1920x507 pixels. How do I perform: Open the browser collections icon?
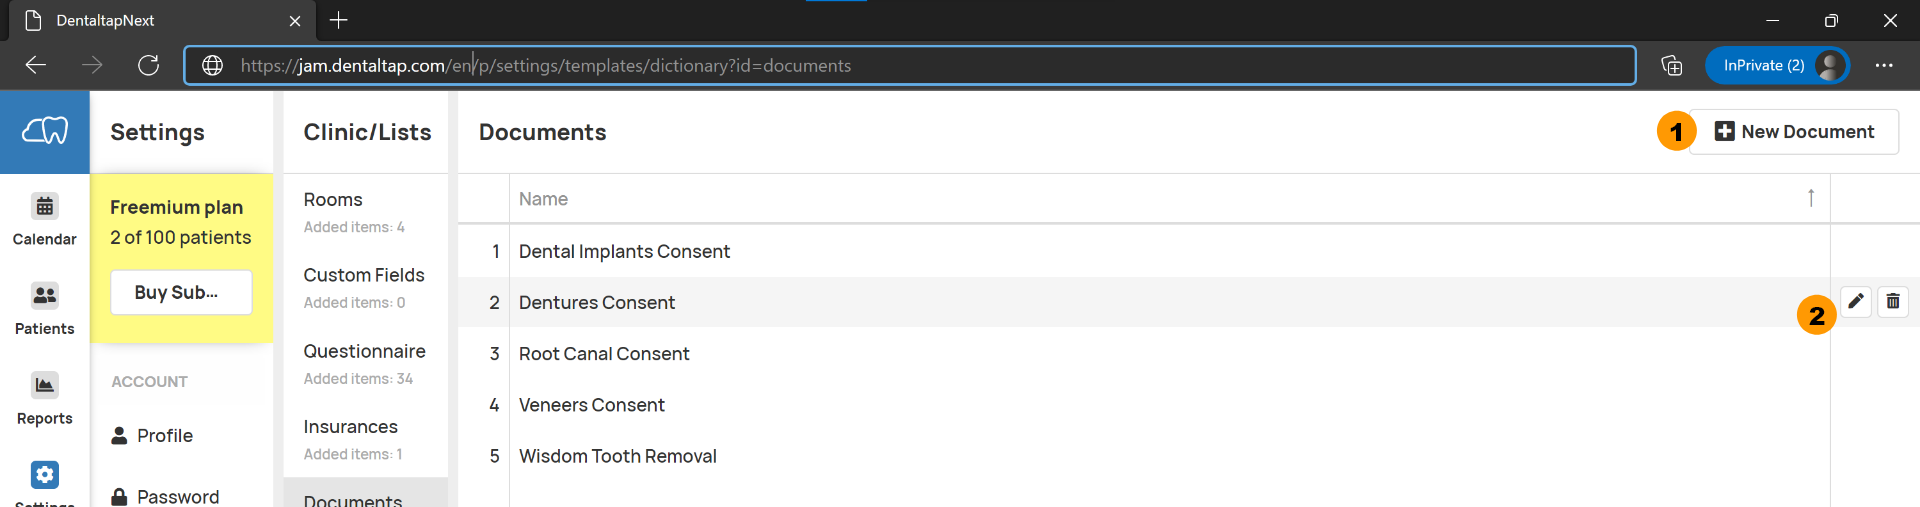click(1671, 65)
